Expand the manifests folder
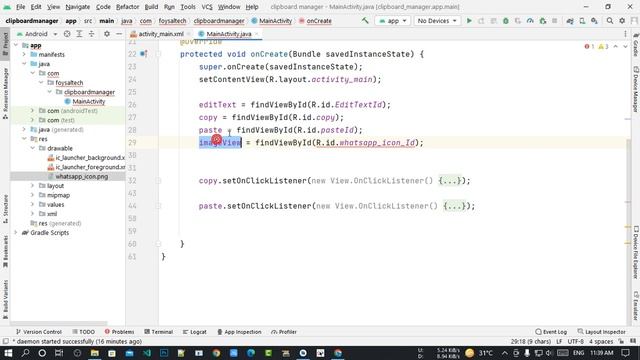The image size is (640, 360). (24, 54)
